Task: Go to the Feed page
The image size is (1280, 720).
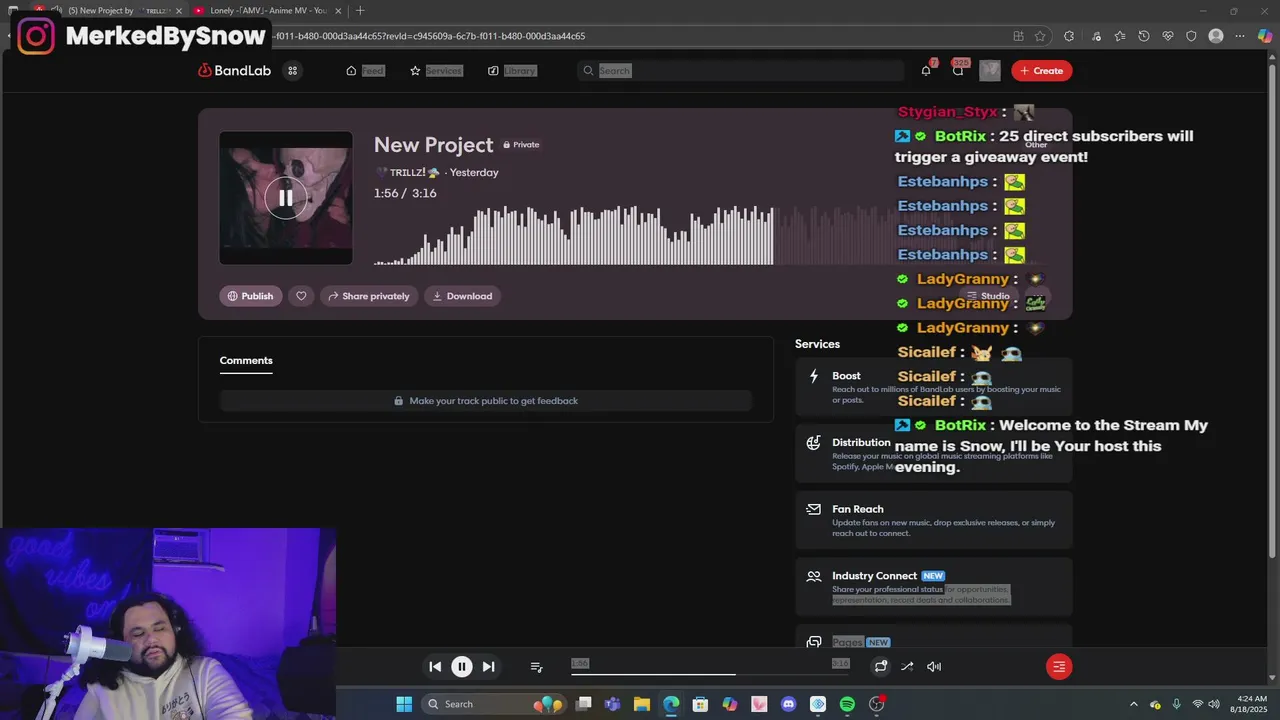Action: (365, 70)
